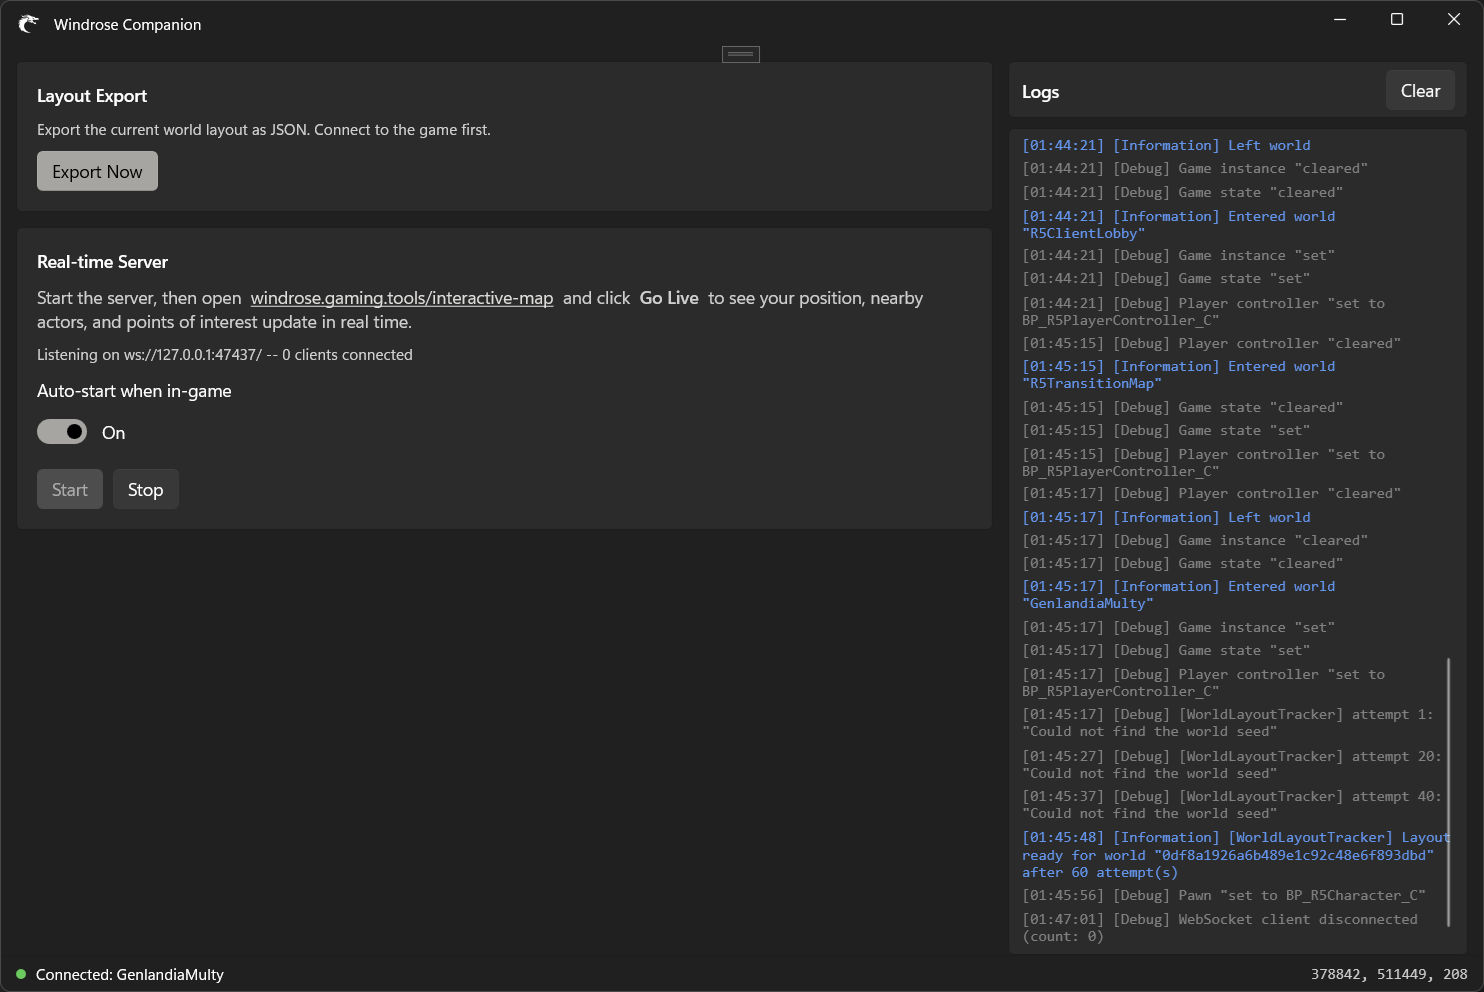
Task: Click the Windrose Companion app logo icon
Action: coord(28,24)
